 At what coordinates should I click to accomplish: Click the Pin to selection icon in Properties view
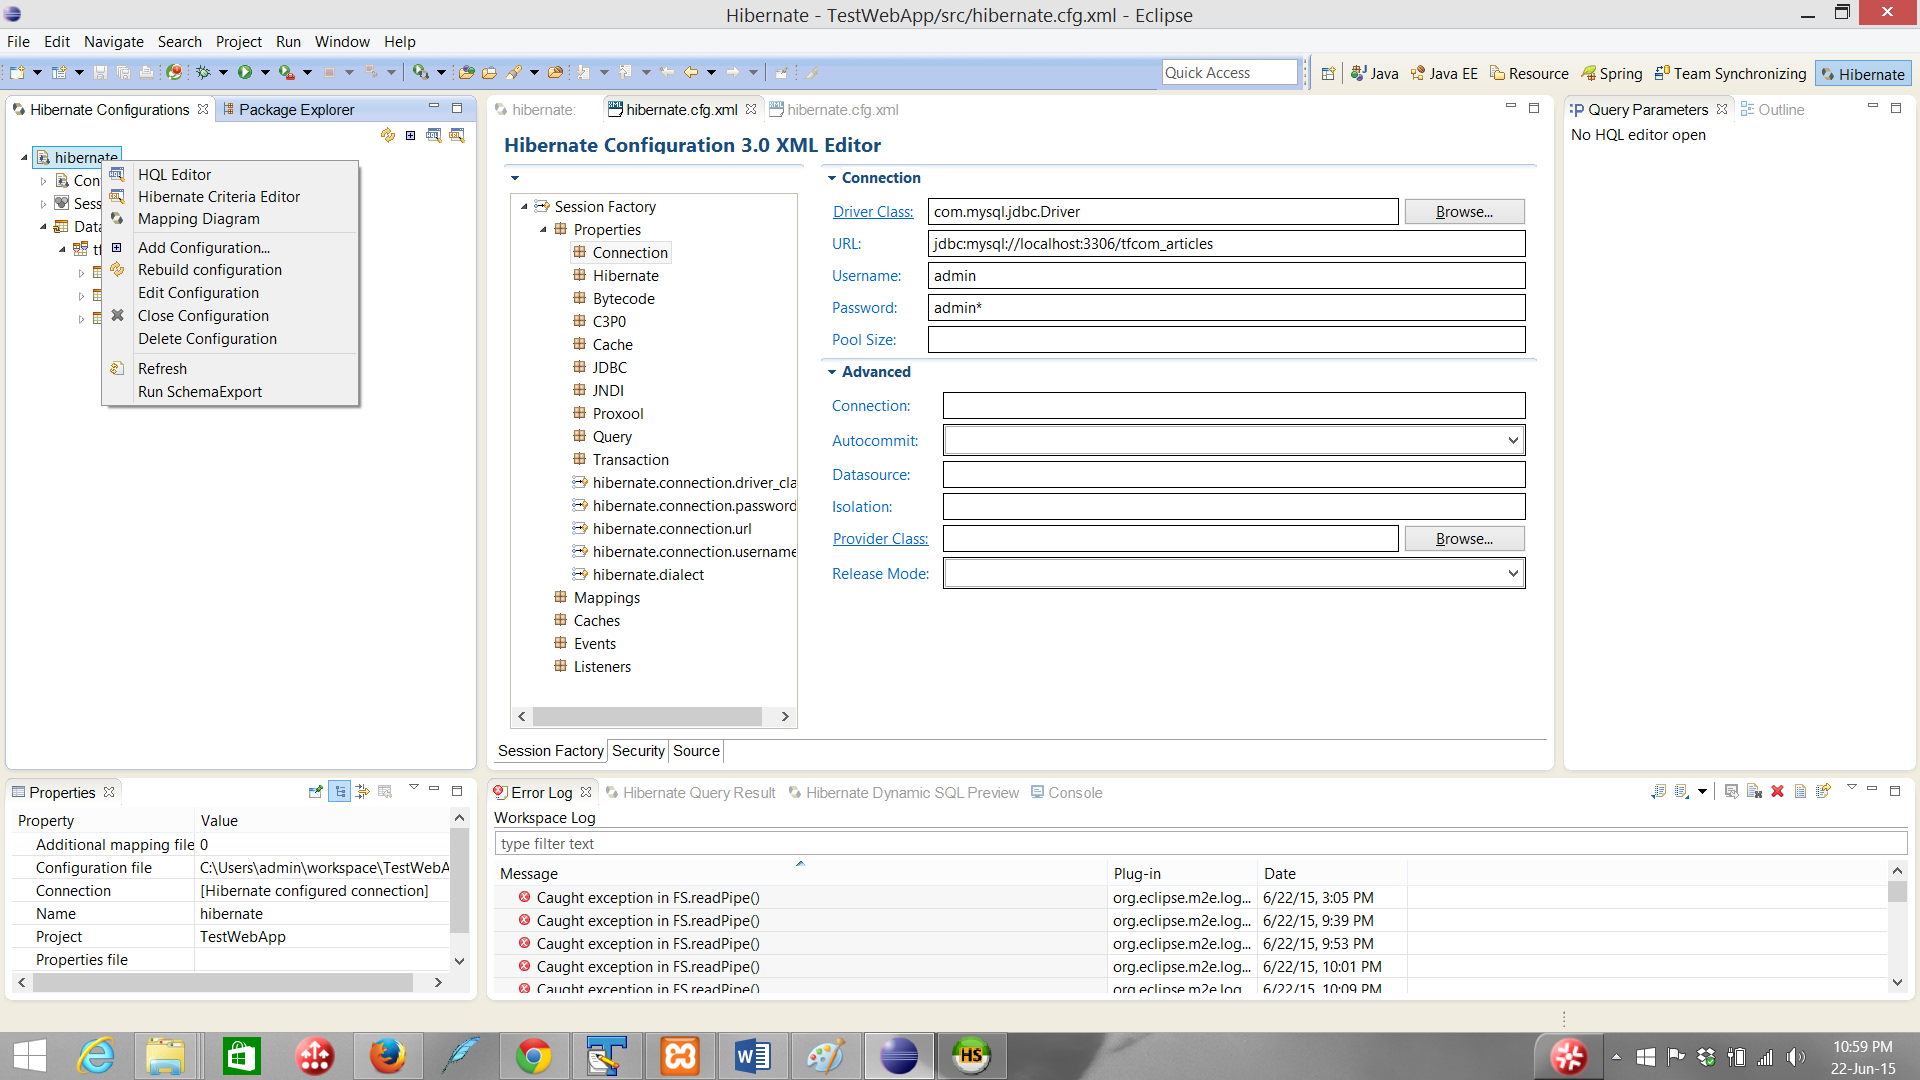point(316,791)
